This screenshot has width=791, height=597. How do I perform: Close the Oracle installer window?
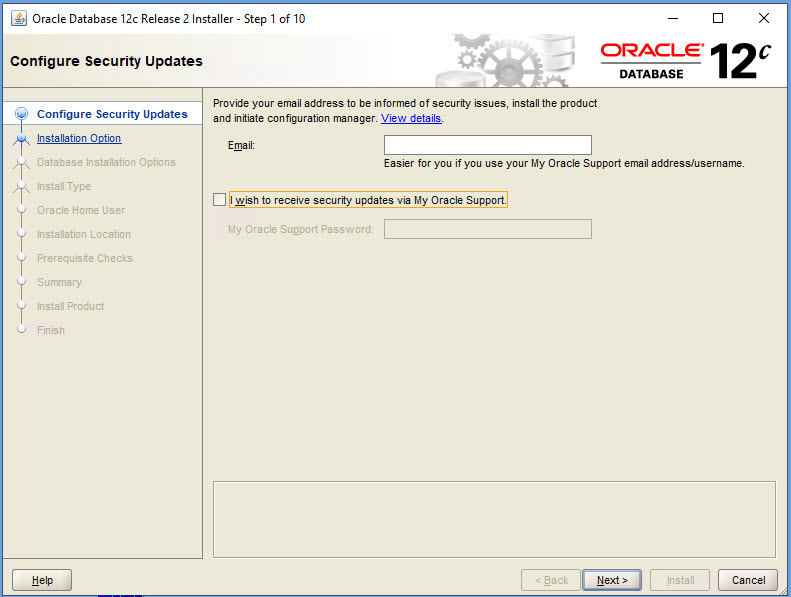click(x=764, y=19)
